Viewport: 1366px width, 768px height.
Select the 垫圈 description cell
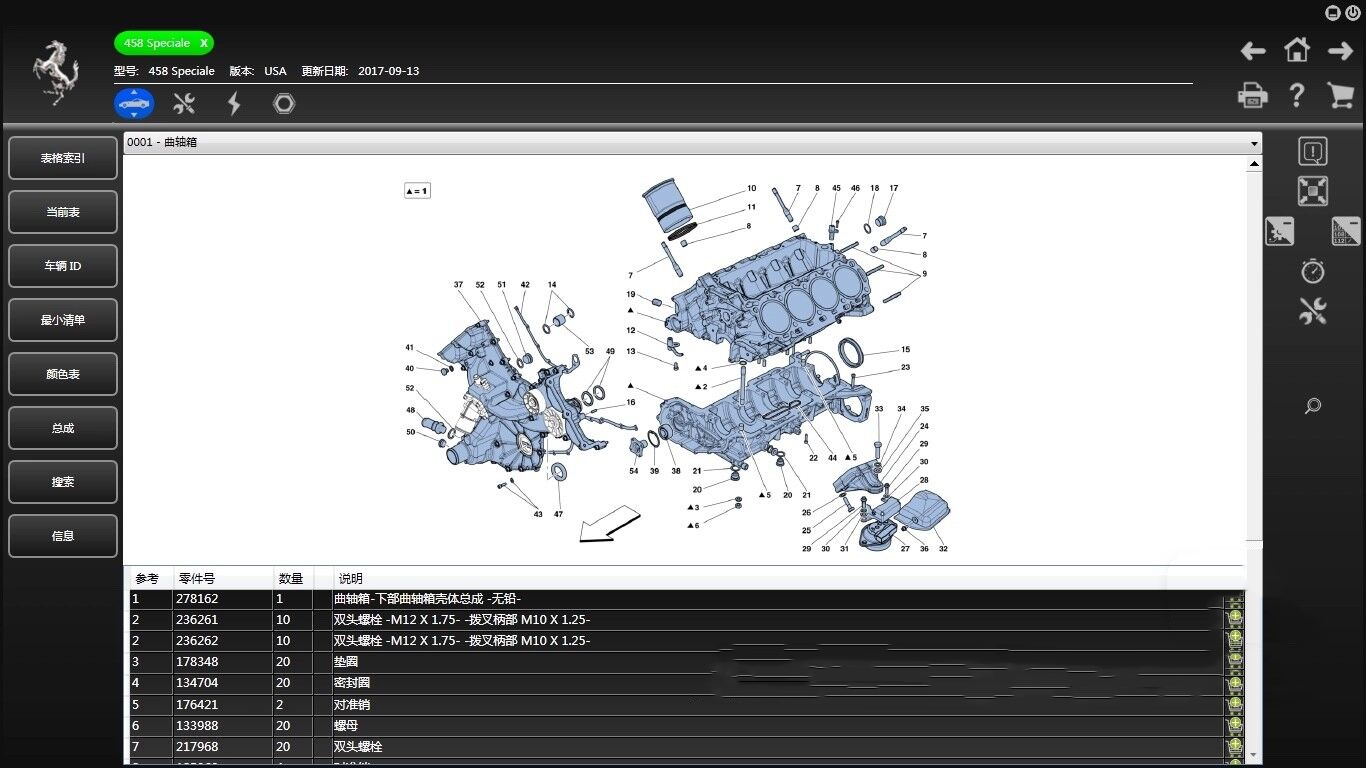[x=778, y=662]
